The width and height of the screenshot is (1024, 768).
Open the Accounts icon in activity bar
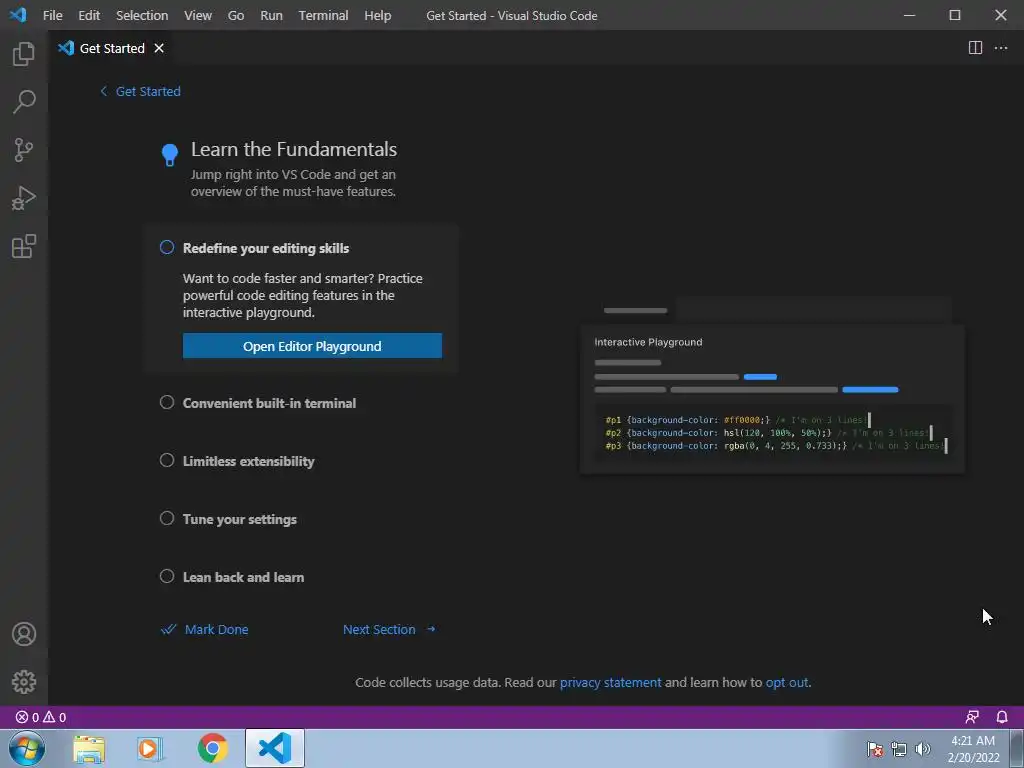[x=24, y=634]
